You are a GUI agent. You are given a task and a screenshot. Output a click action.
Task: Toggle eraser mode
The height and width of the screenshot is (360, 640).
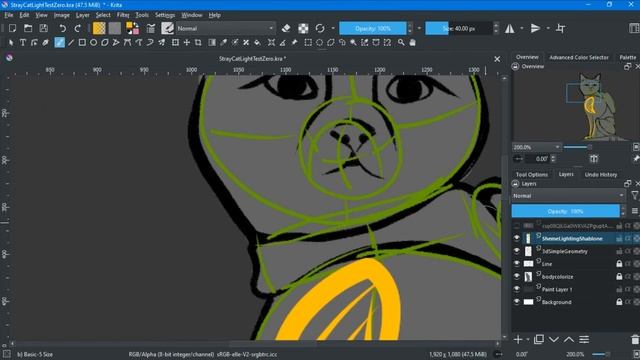[286, 28]
